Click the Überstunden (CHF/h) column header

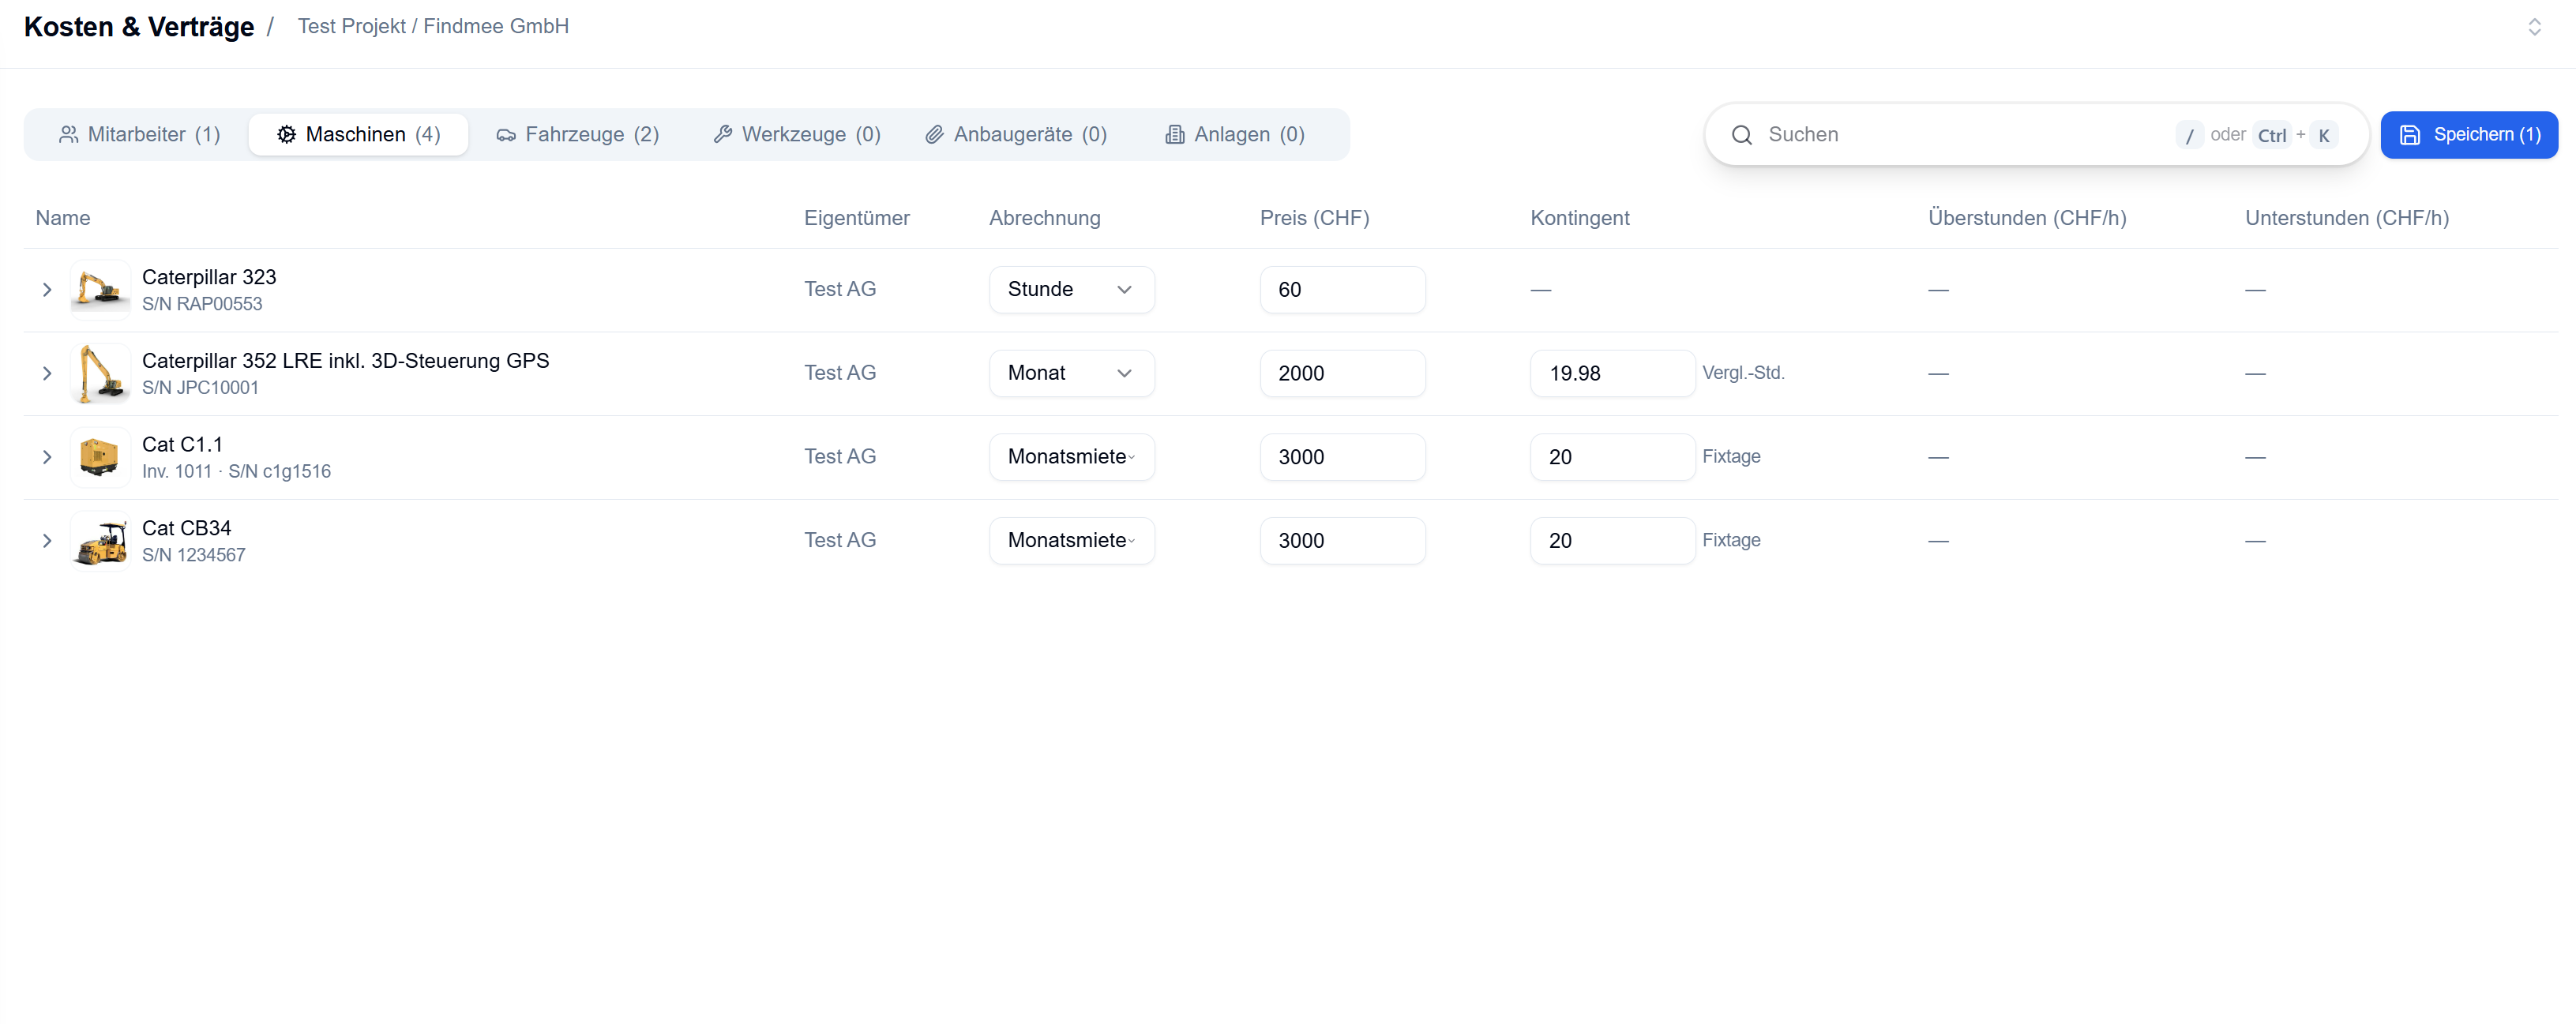coord(2027,218)
